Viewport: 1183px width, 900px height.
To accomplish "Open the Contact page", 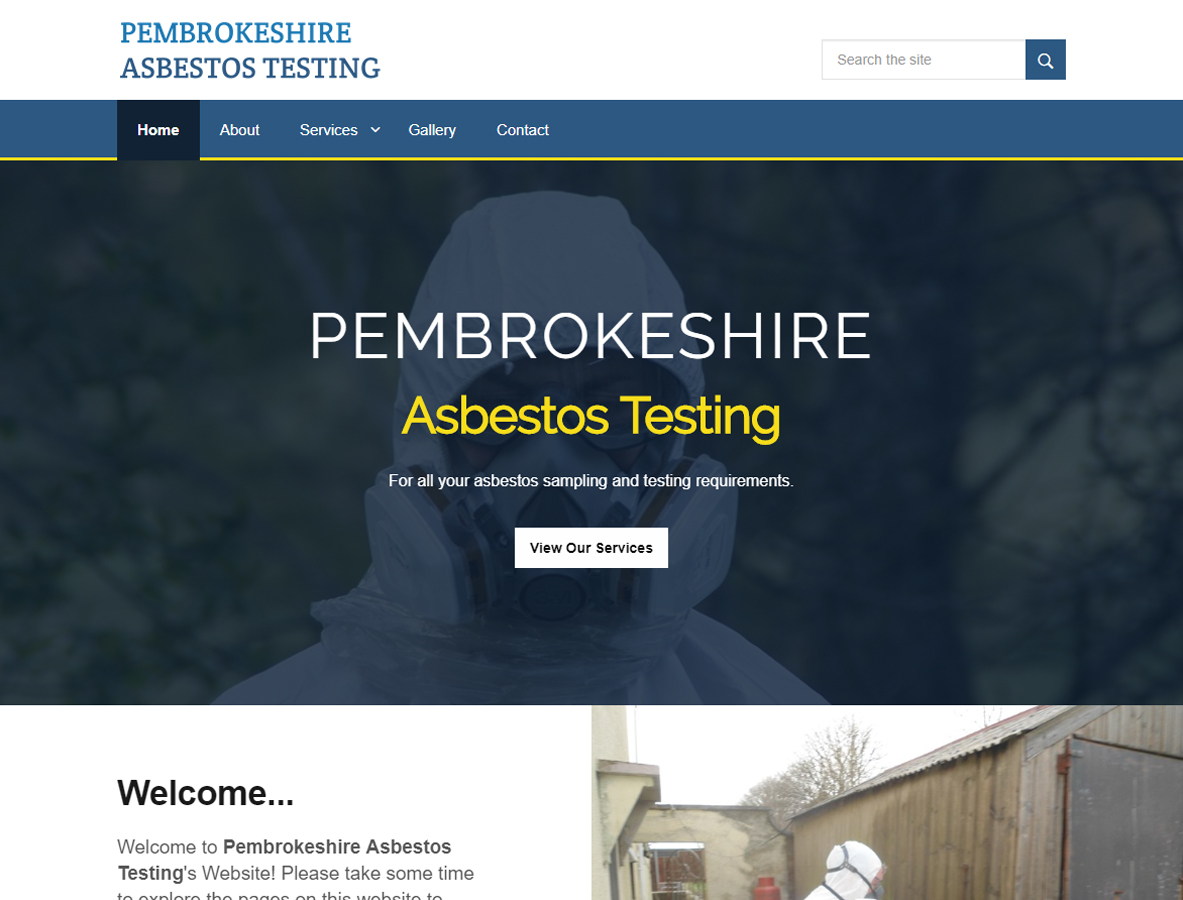I will (522, 130).
